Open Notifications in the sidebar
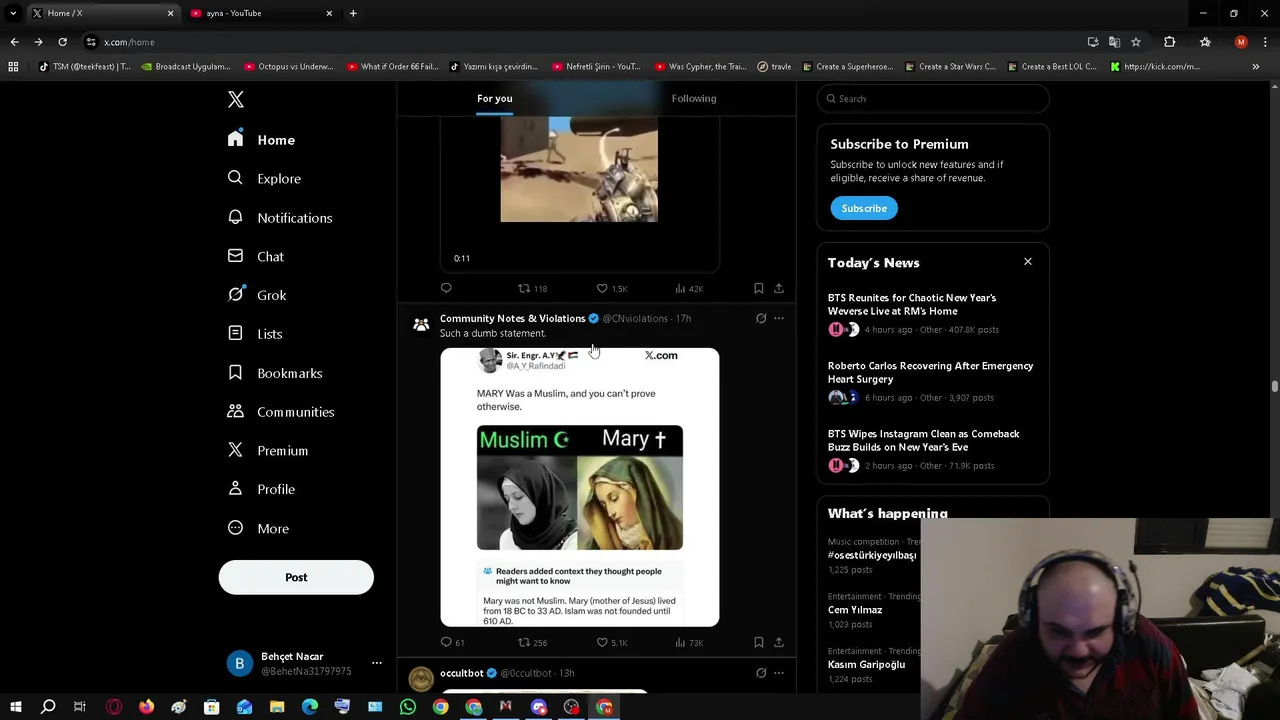The width and height of the screenshot is (1280, 720). [280, 217]
